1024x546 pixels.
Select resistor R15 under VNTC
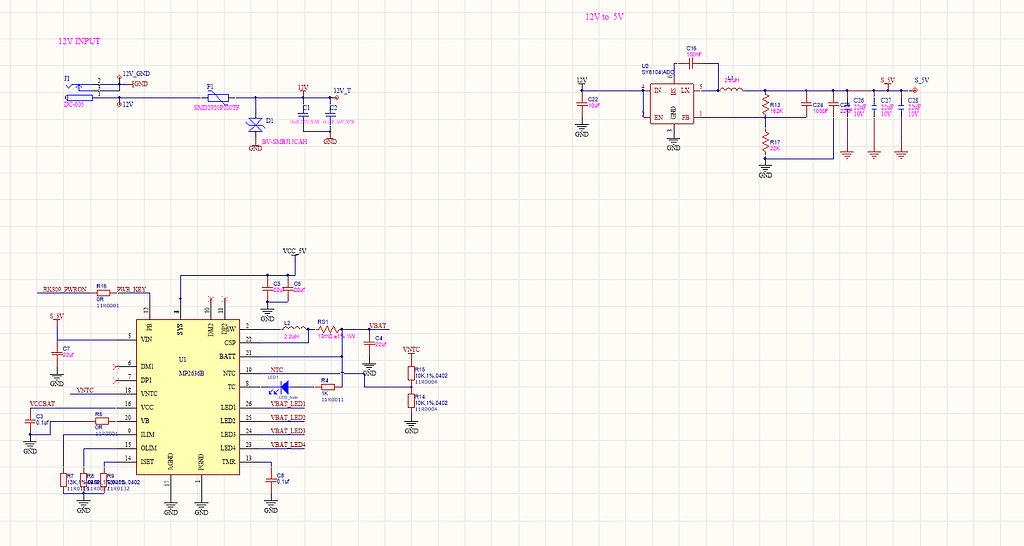[x=410, y=373]
